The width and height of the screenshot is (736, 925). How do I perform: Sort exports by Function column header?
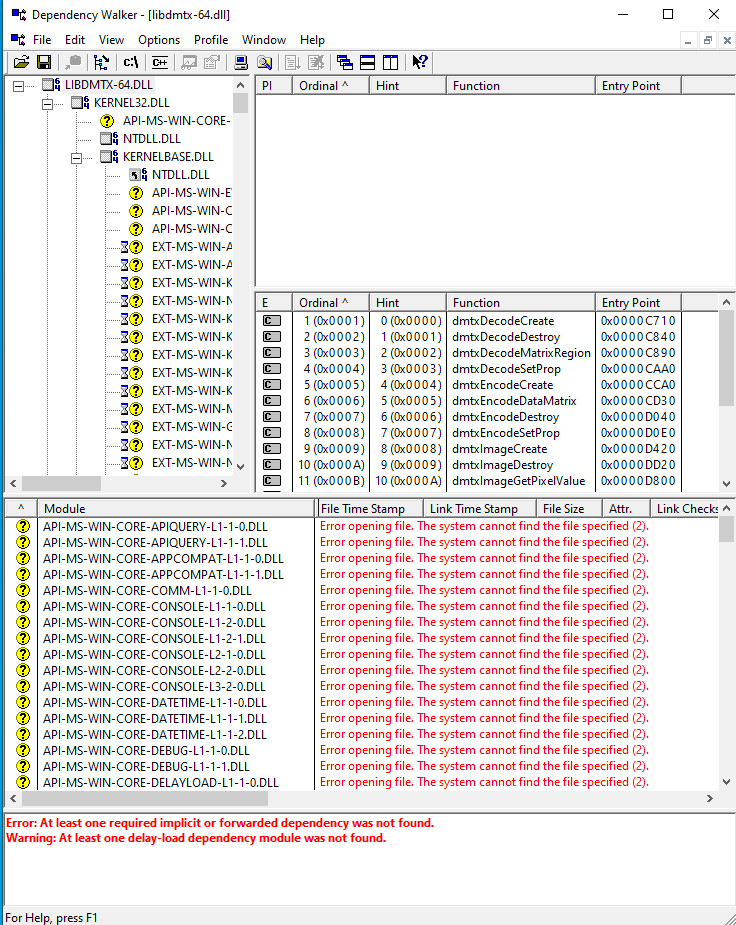click(x=520, y=302)
